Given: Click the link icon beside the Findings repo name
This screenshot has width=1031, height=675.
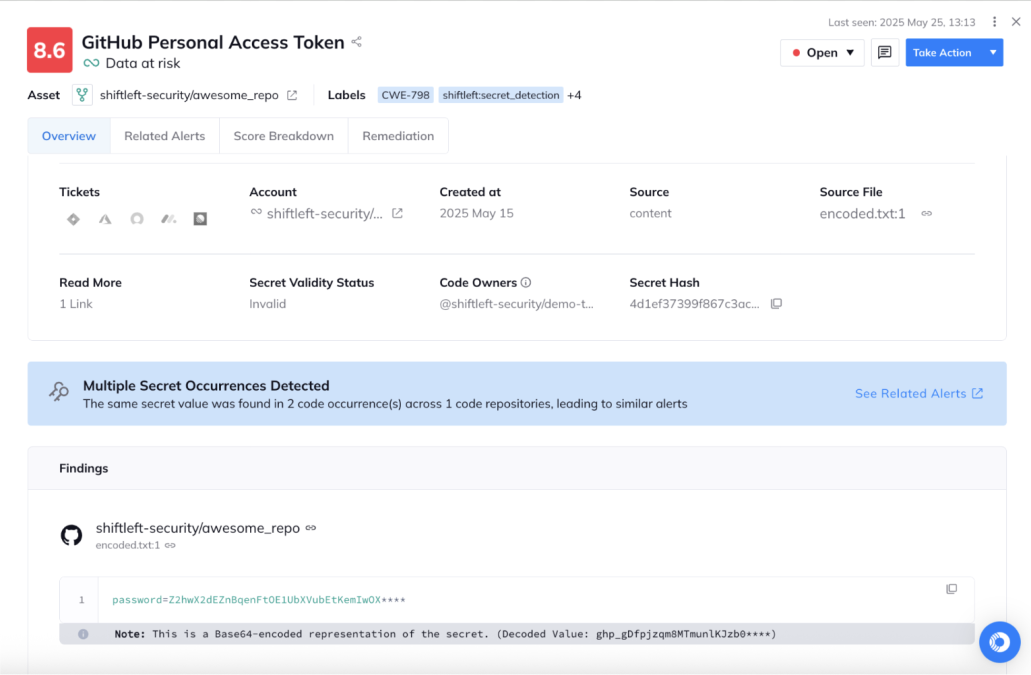Looking at the screenshot, I should 311,528.
